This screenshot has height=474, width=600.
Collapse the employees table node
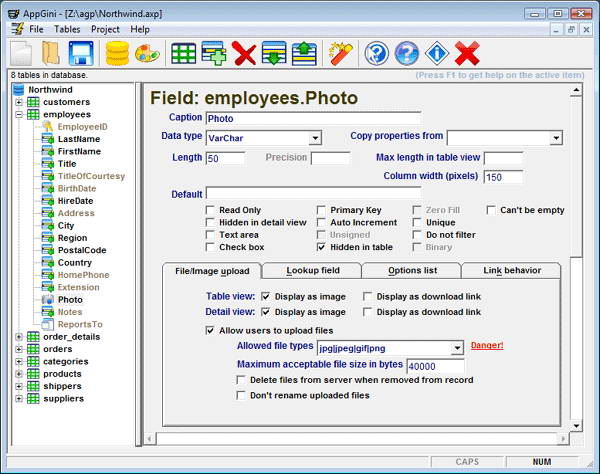[19, 114]
